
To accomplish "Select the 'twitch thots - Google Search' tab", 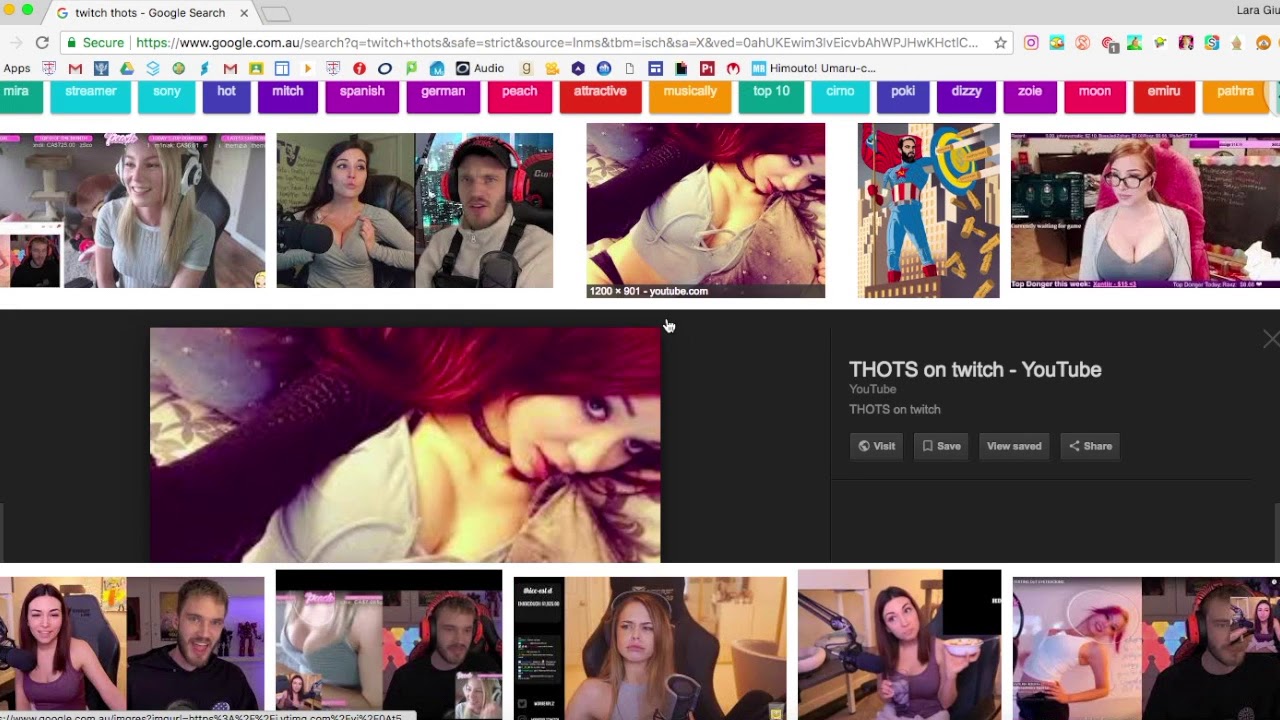I will coord(150,13).
